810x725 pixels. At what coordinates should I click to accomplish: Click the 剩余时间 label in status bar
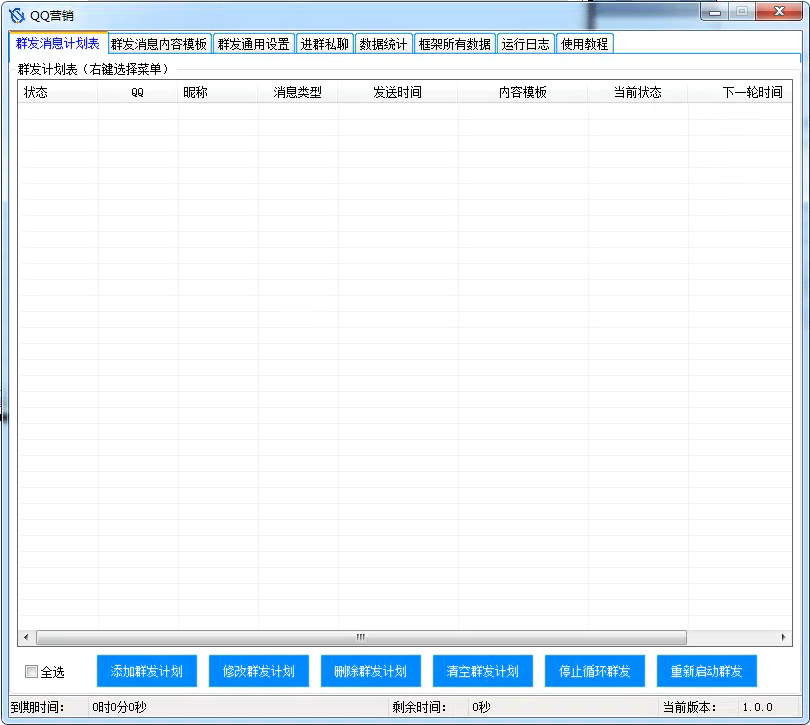pyautogui.click(x=419, y=707)
